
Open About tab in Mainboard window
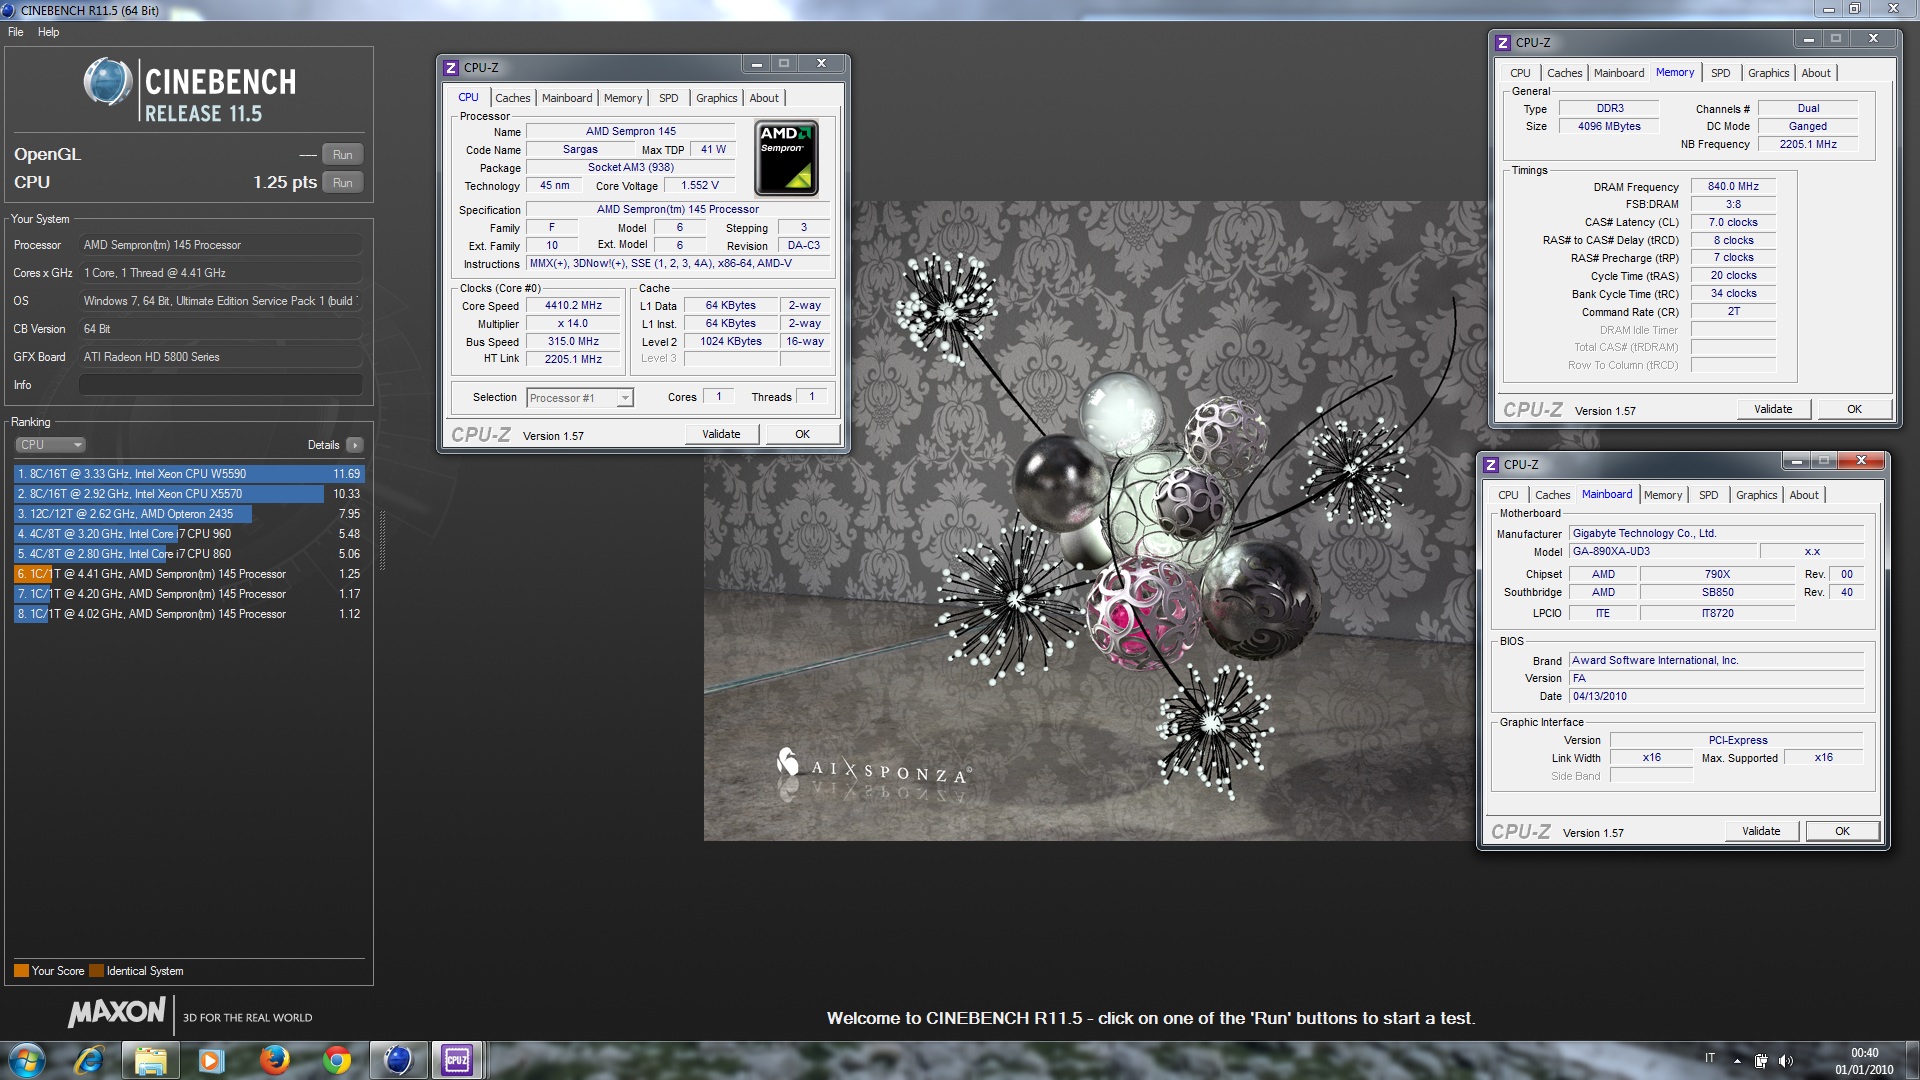click(1804, 495)
